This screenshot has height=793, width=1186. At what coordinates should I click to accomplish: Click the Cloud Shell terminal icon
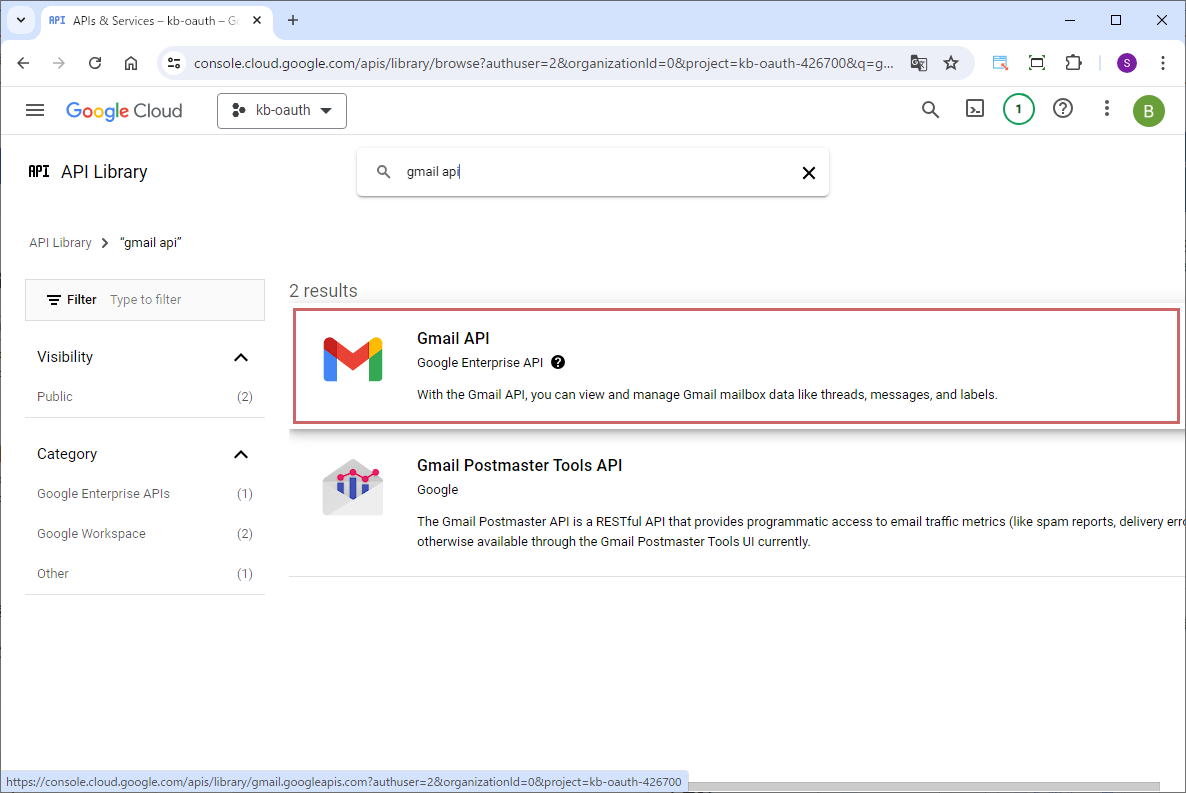click(x=974, y=110)
